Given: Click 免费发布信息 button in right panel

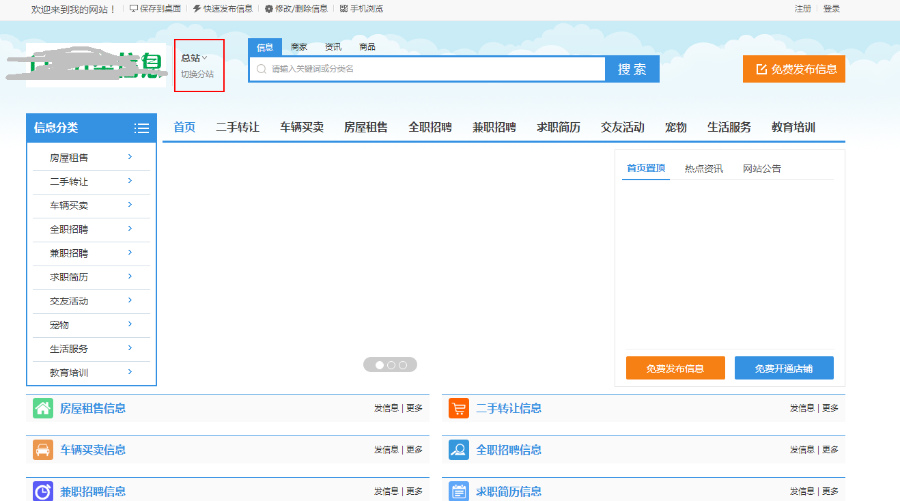Looking at the screenshot, I should [x=675, y=368].
